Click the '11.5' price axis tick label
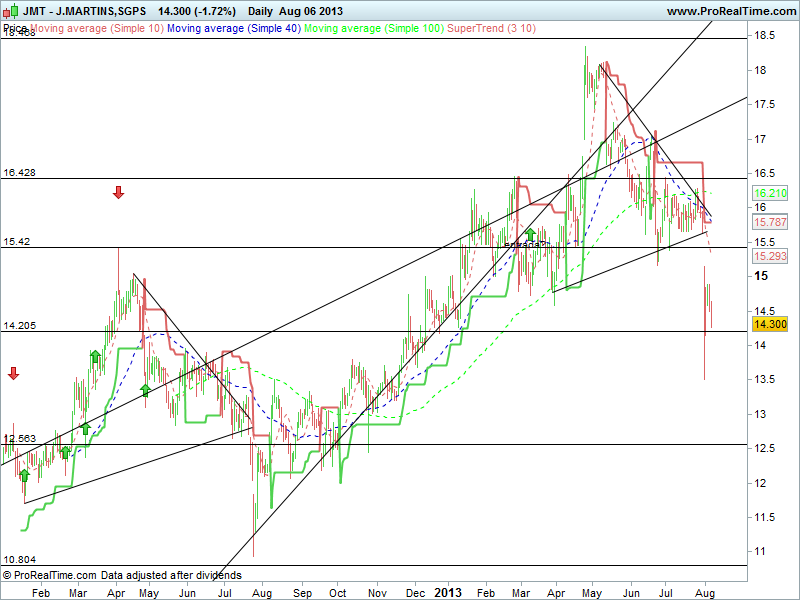Viewport: 800px width, 600px height. click(x=764, y=517)
